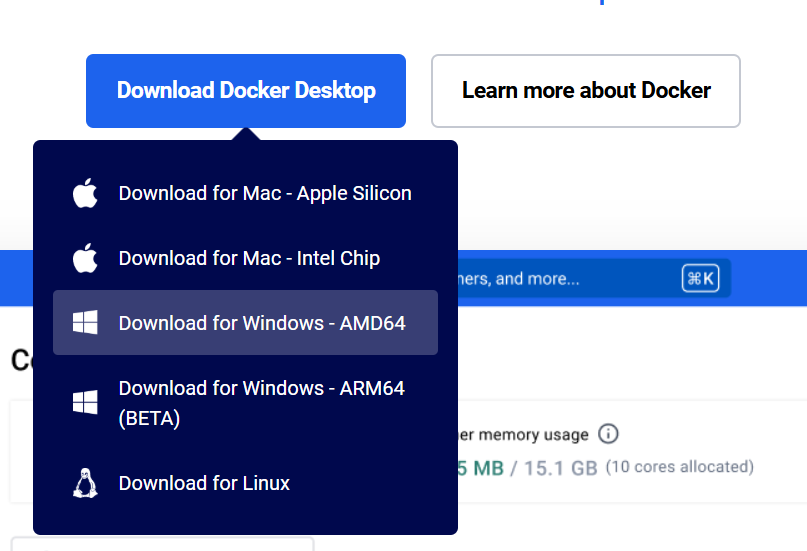
Task: Click Windows logo beside ARM64 option
Action: [85, 402]
